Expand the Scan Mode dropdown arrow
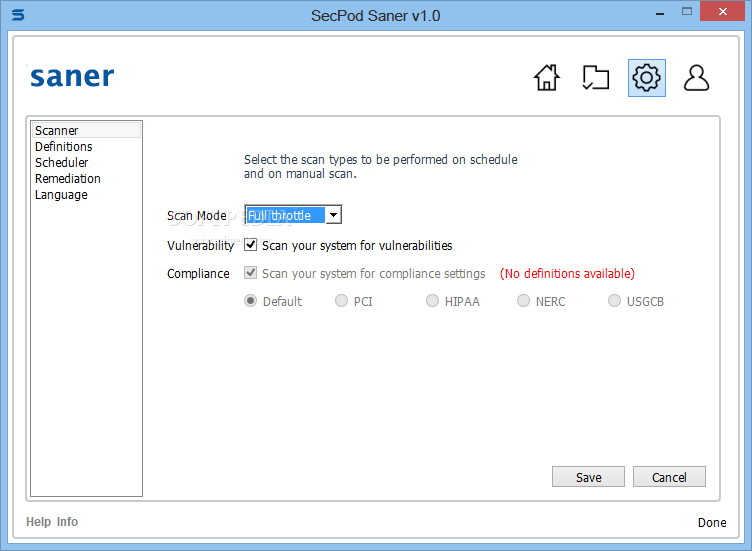This screenshot has height=551, width=752. (x=333, y=215)
